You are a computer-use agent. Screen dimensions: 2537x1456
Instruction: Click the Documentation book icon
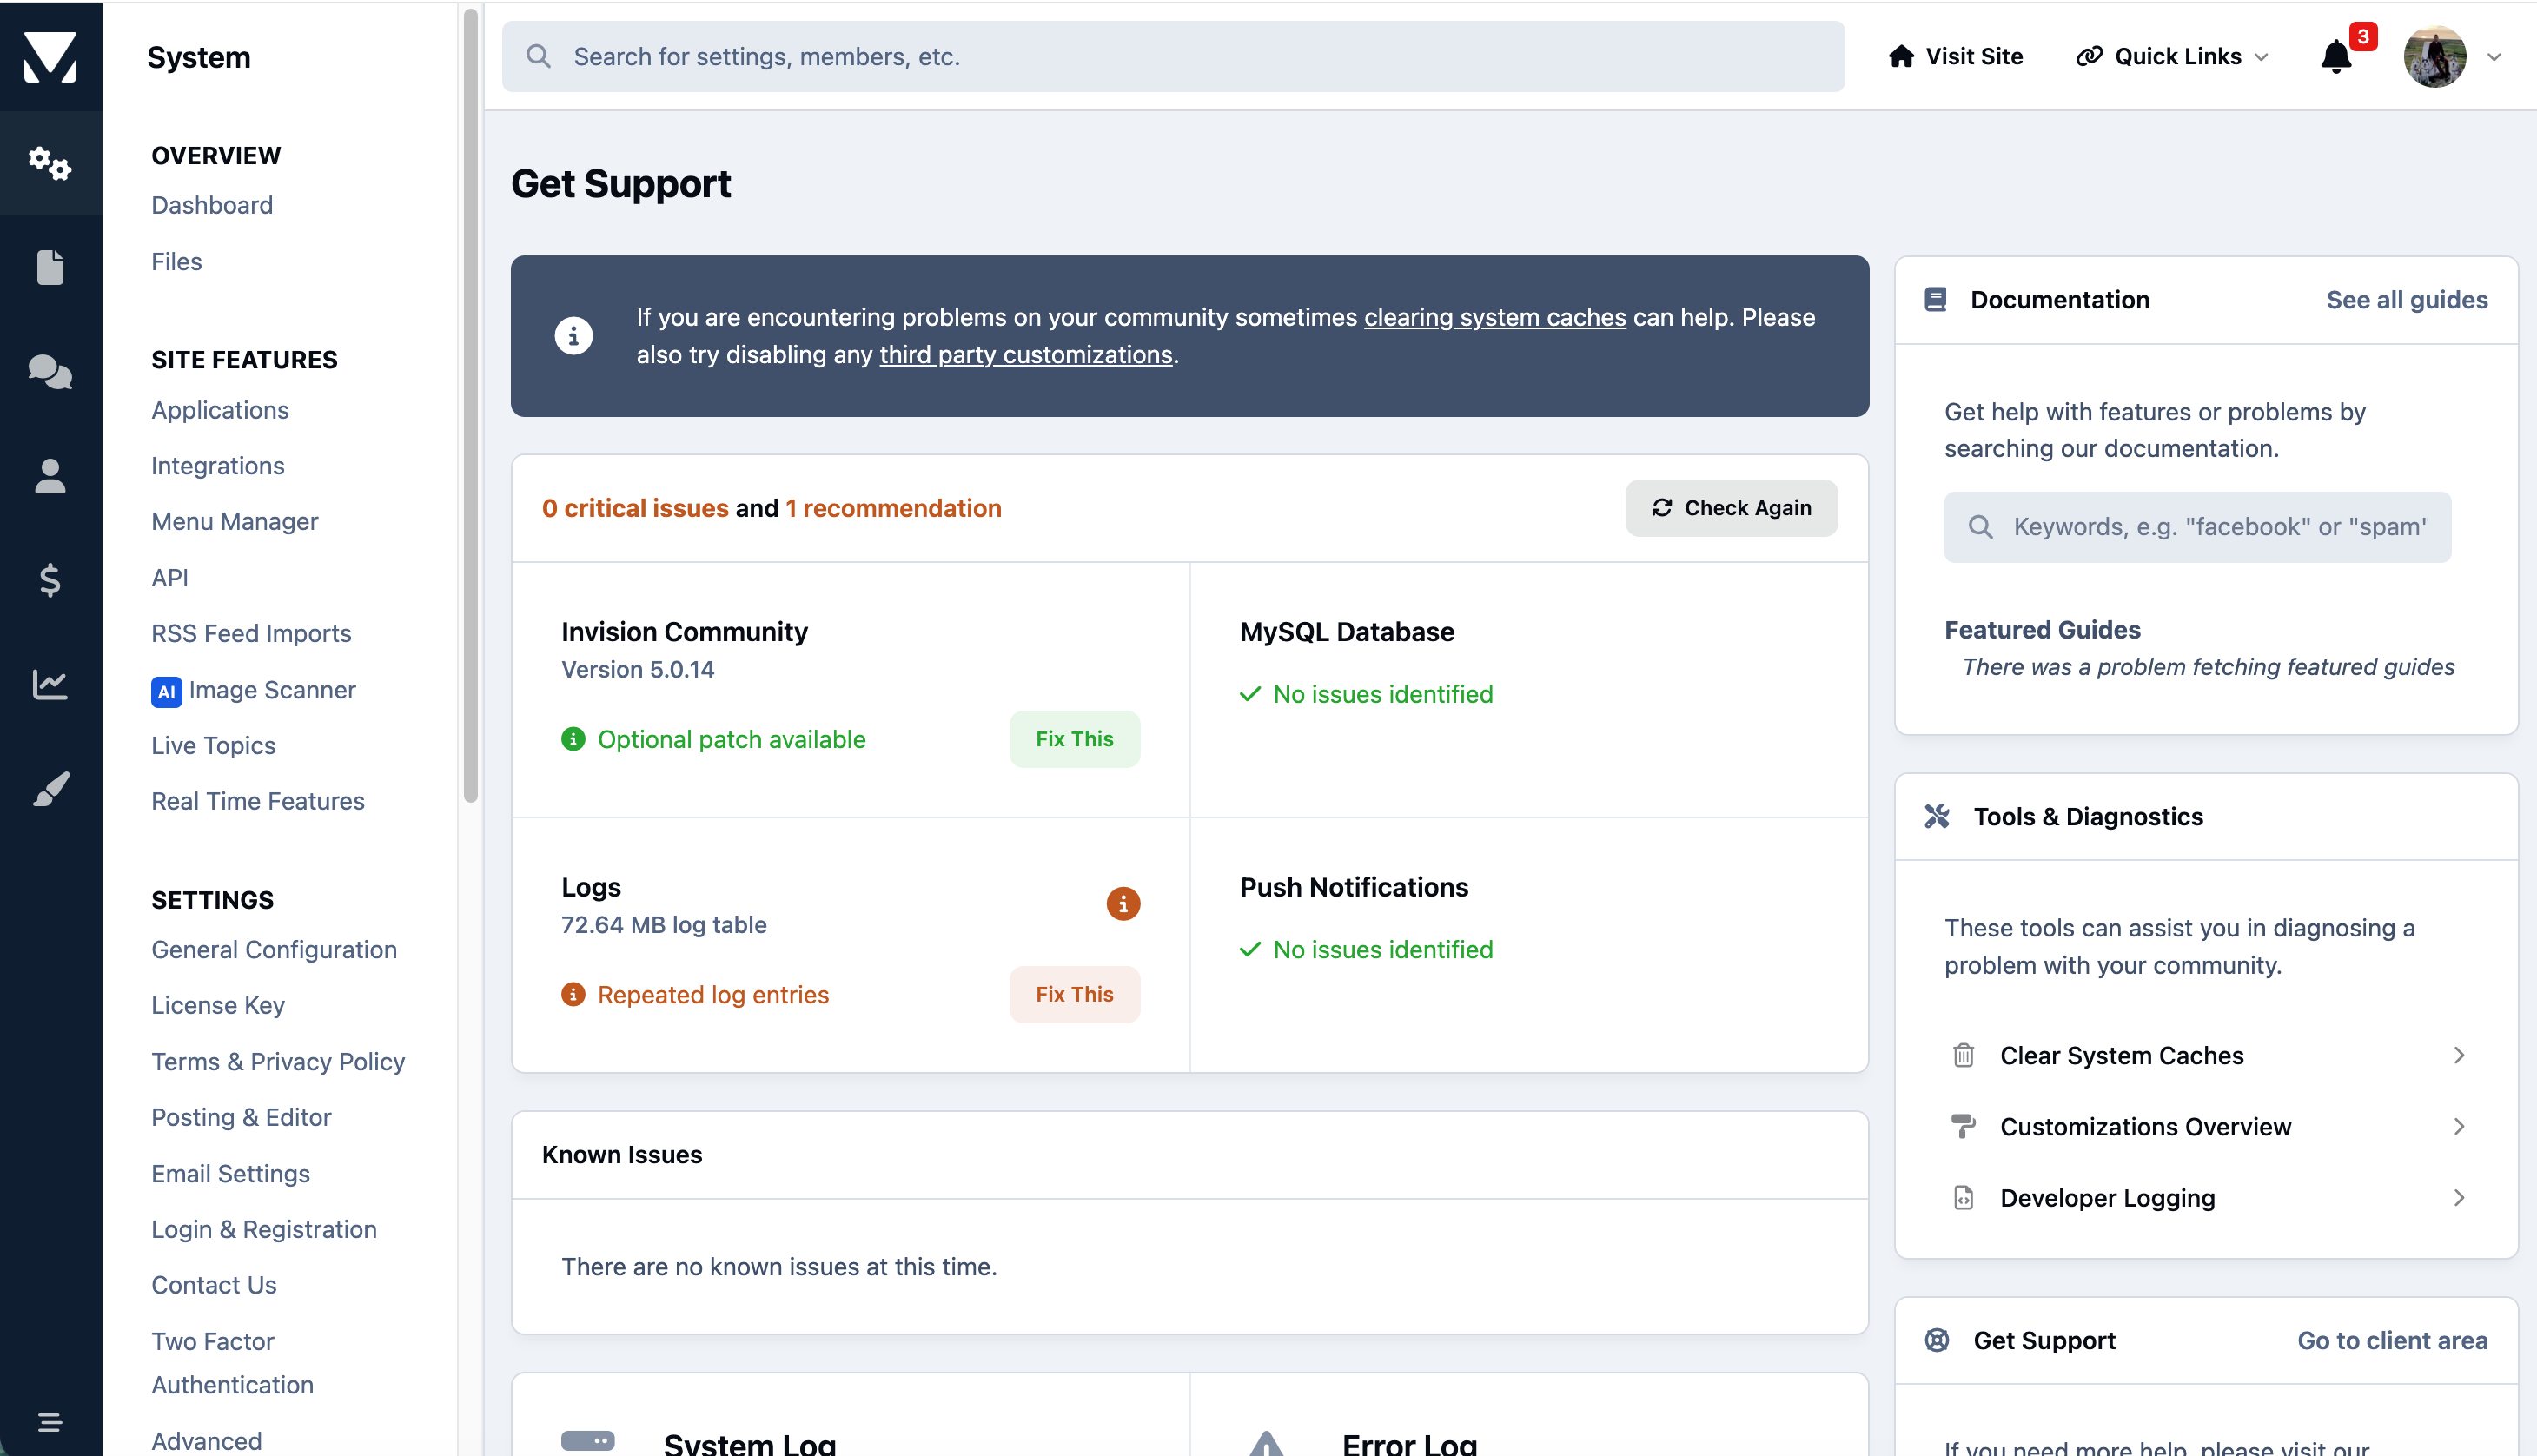click(1935, 300)
